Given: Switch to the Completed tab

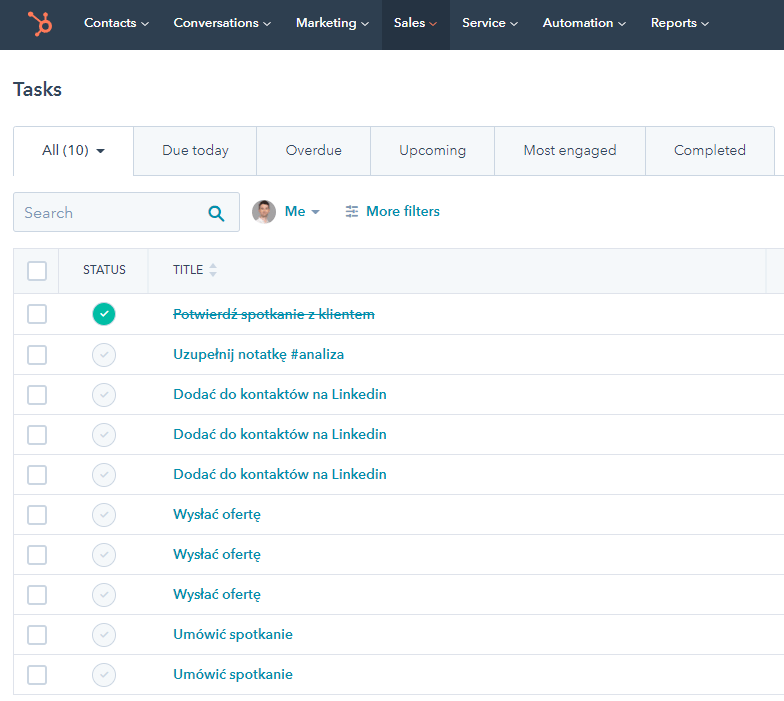Looking at the screenshot, I should pyautogui.click(x=710, y=150).
